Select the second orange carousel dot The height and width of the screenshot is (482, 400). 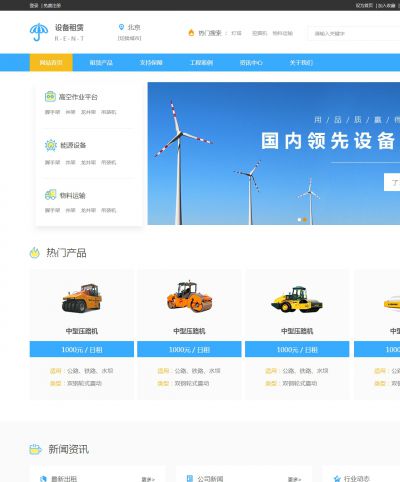[305, 220]
